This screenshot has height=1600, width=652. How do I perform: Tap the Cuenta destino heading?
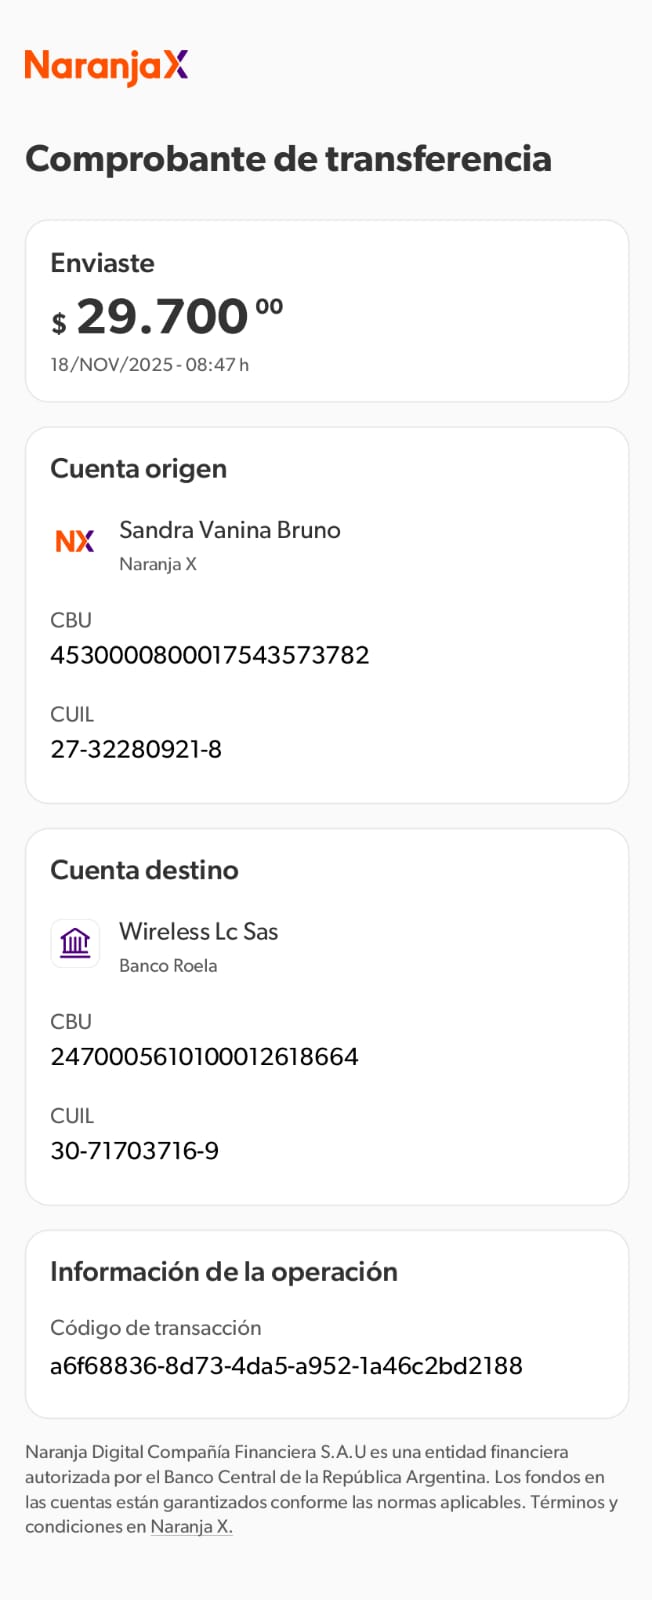[x=144, y=870]
